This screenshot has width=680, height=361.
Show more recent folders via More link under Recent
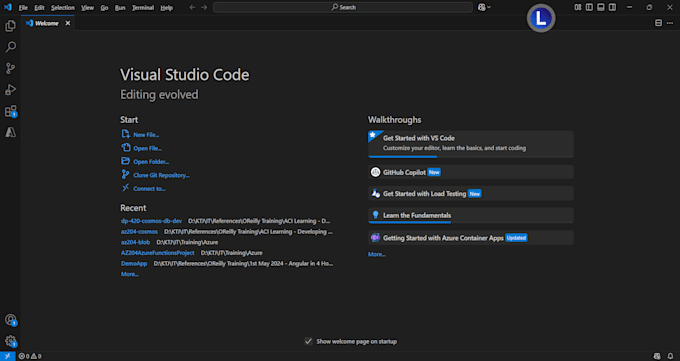pos(130,274)
